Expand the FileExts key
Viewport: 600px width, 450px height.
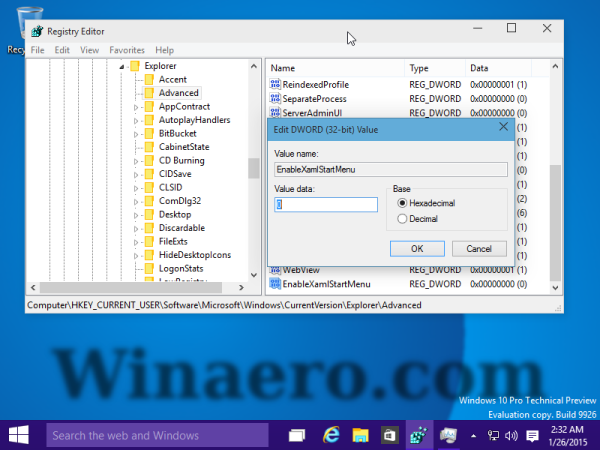tap(136, 242)
